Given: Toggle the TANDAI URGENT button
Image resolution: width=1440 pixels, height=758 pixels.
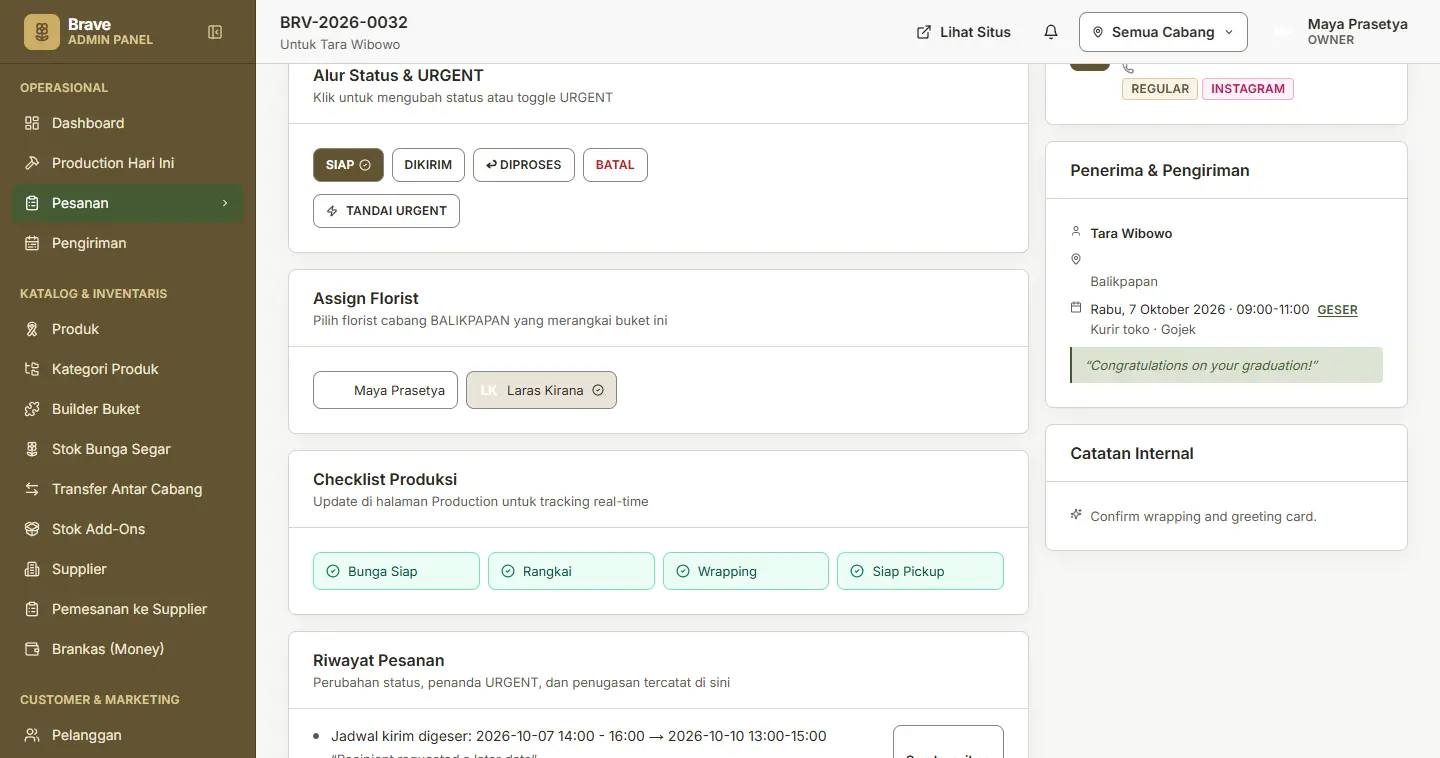Looking at the screenshot, I should click(x=386, y=211).
